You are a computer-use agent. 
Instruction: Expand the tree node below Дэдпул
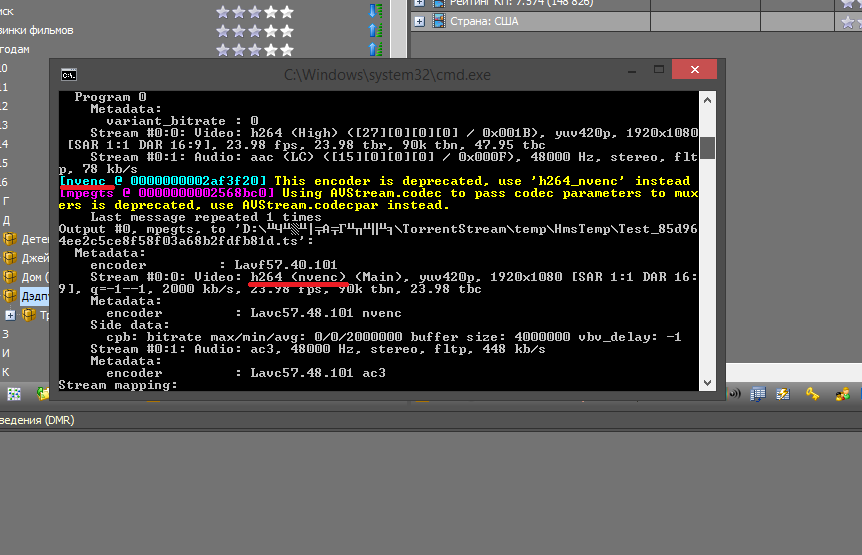click(x=10, y=315)
